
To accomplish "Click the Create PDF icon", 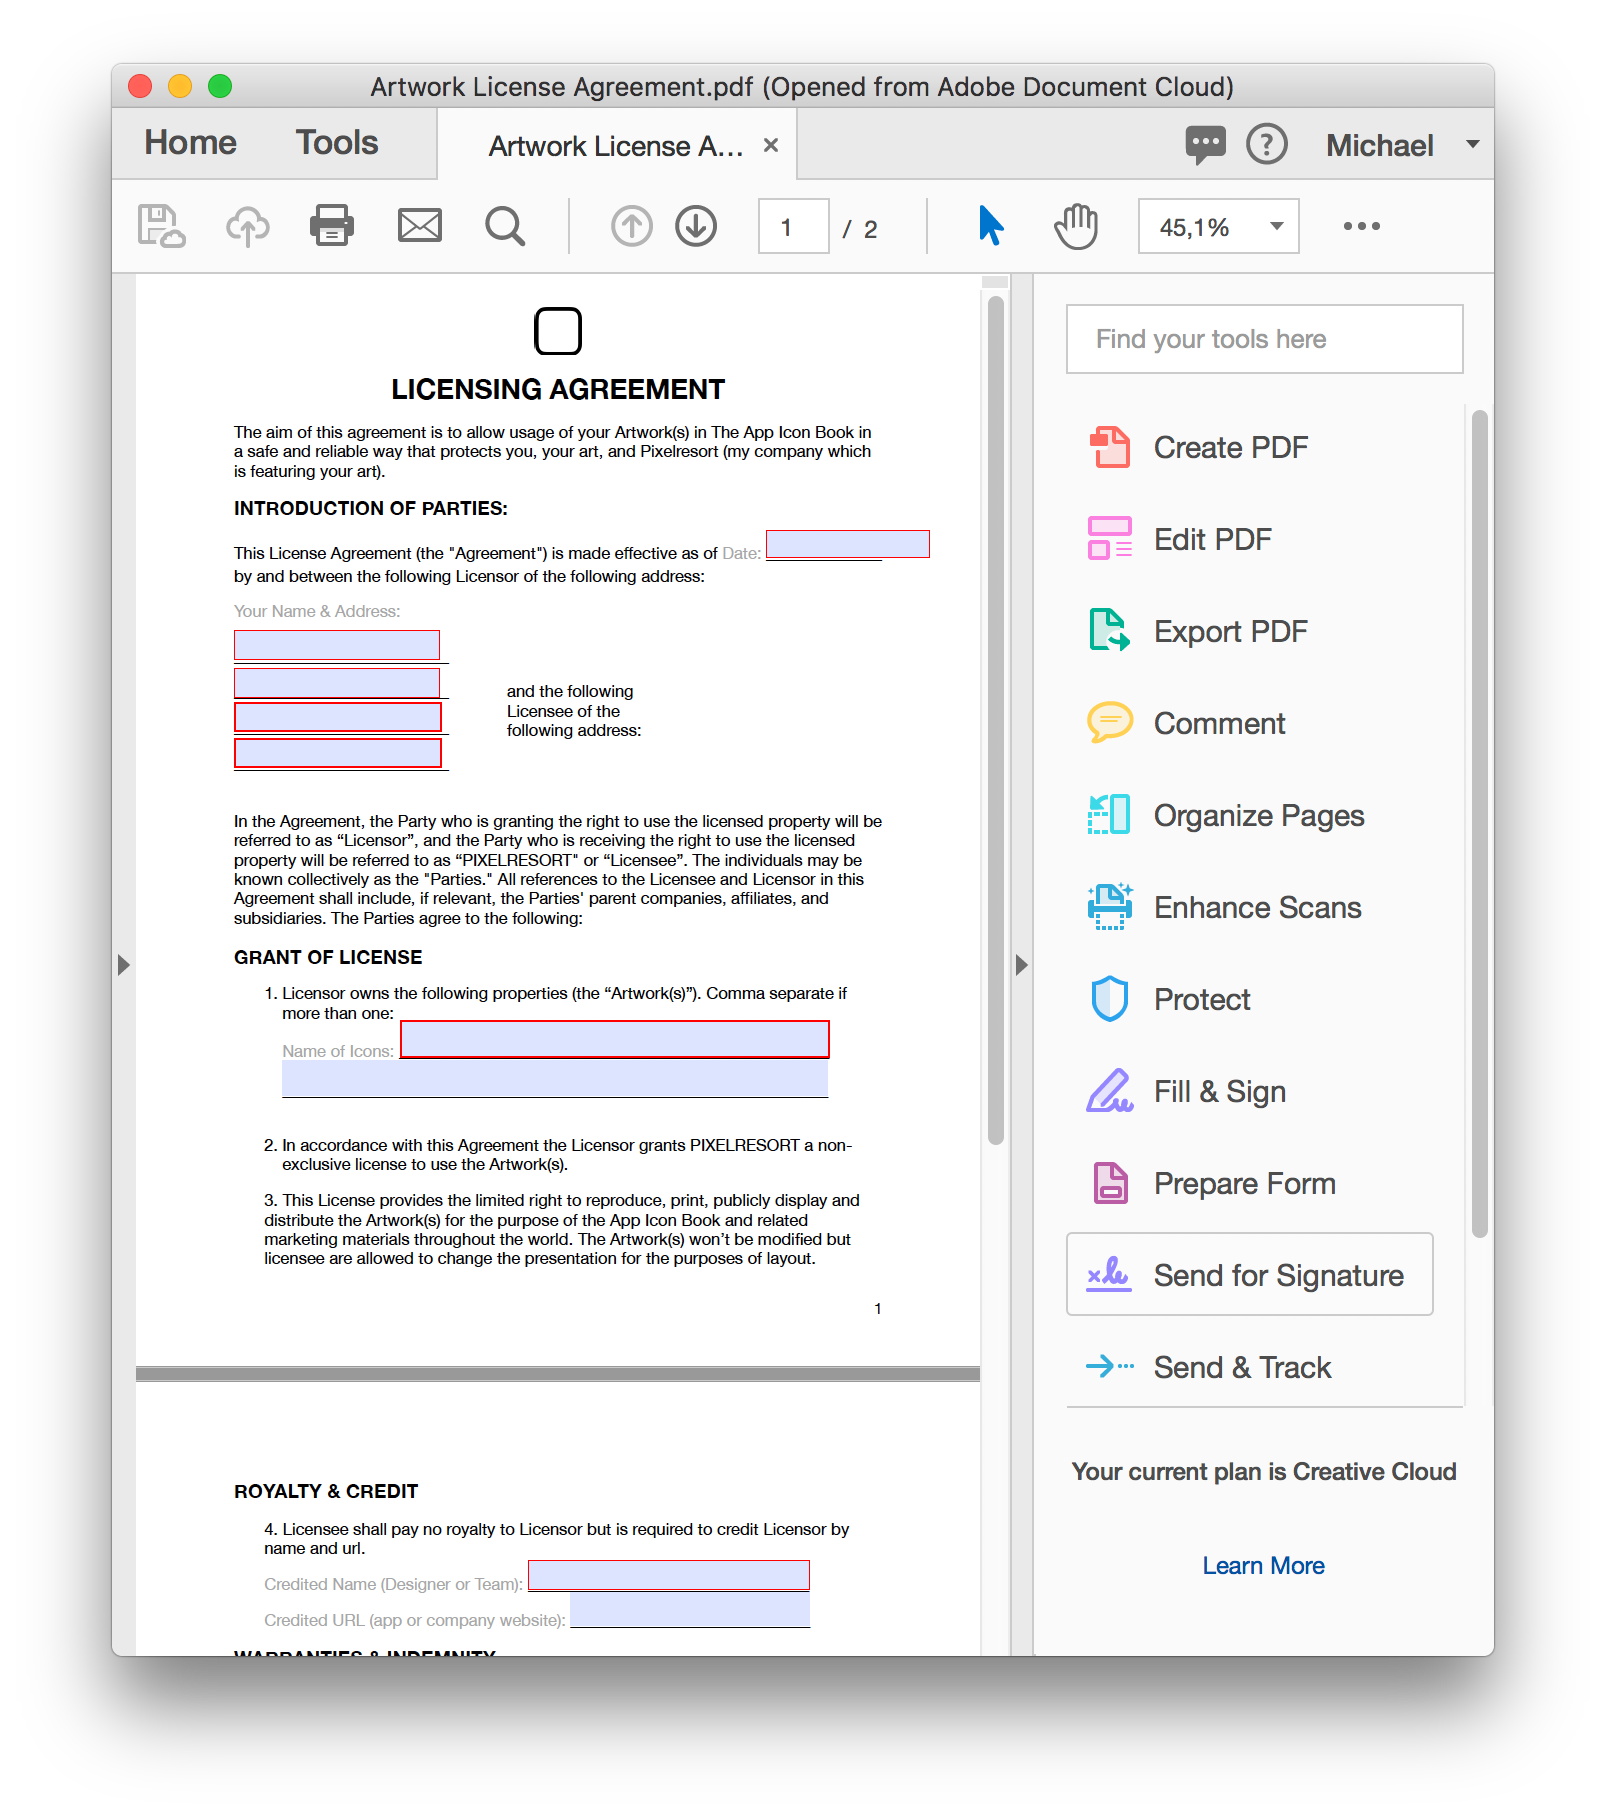I will click(x=1109, y=447).
